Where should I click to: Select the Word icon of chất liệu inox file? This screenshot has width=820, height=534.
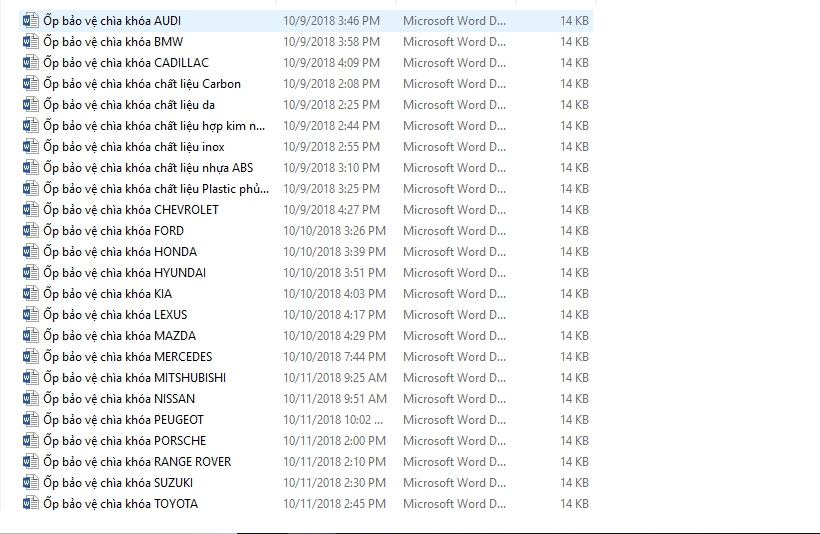[x=31, y=146]
